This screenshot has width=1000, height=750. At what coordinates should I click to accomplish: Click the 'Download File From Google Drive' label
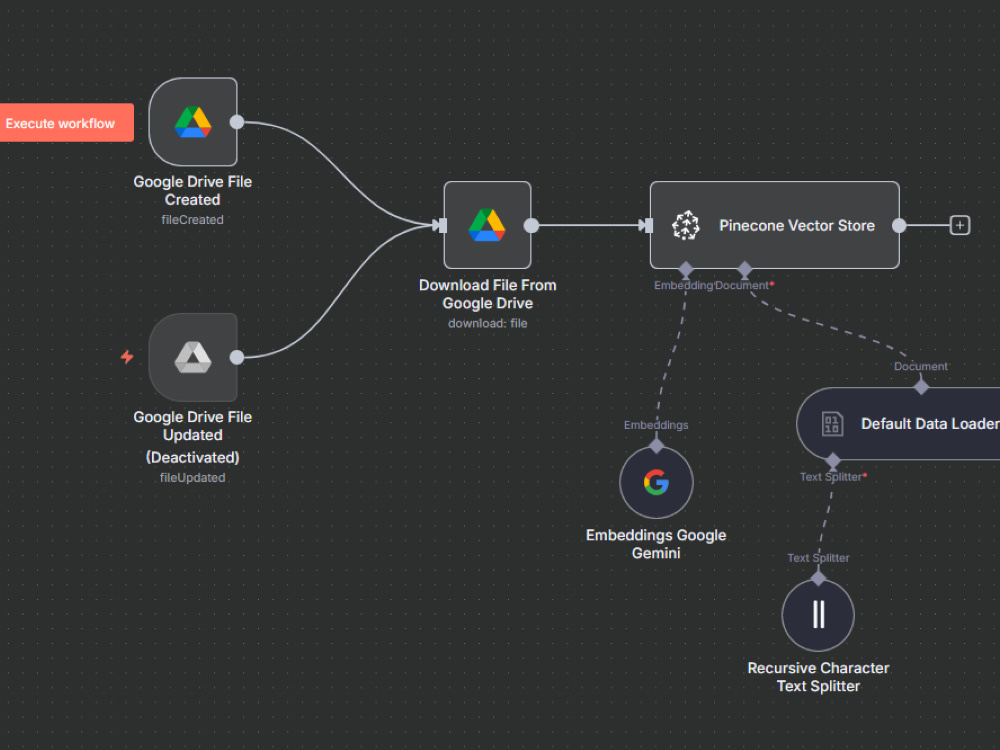487,294
